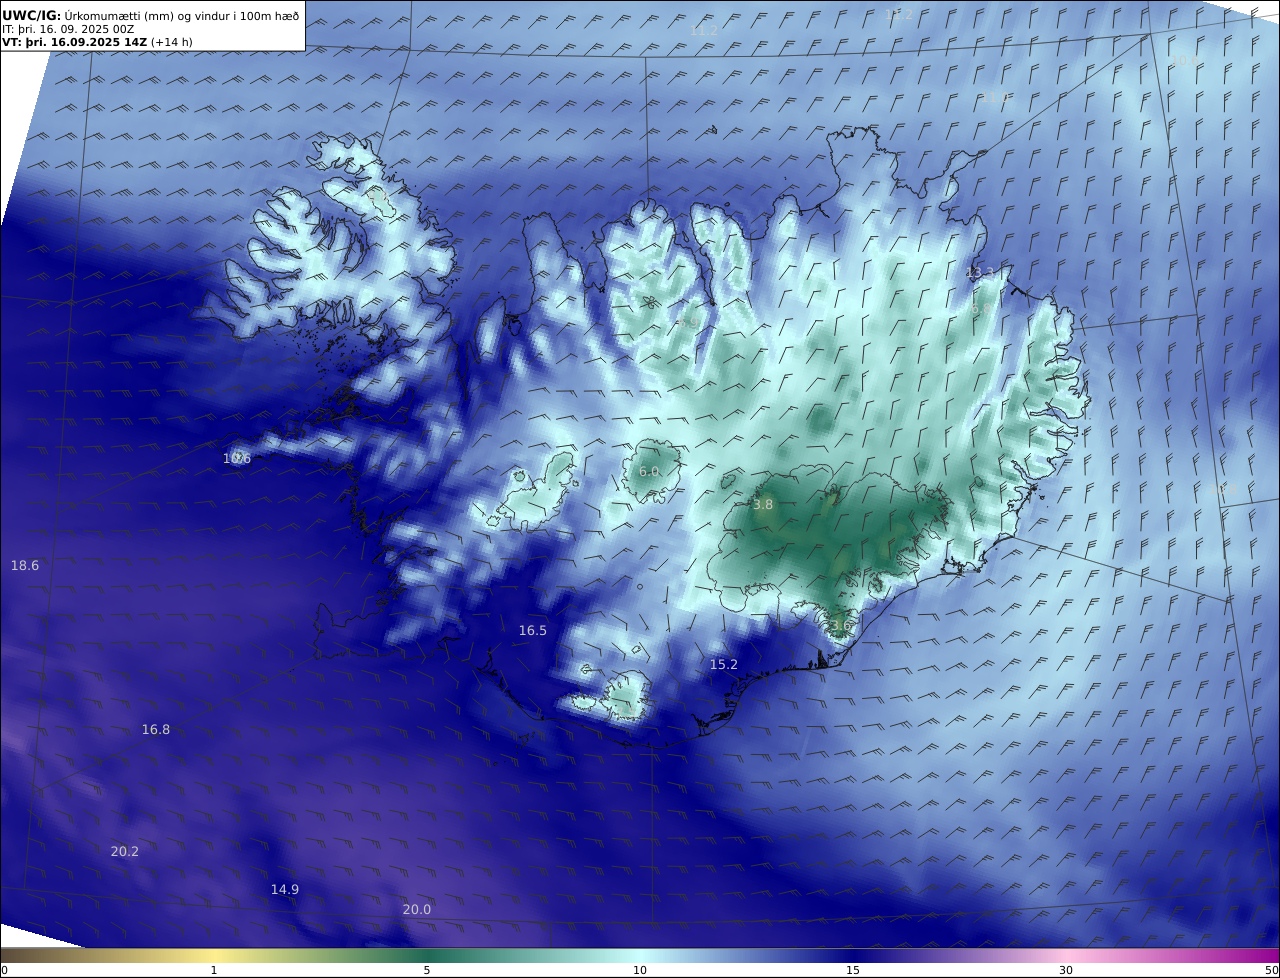Click the 16.5 value on the map
Viewport: 1280px width, 978px height.
533,631
